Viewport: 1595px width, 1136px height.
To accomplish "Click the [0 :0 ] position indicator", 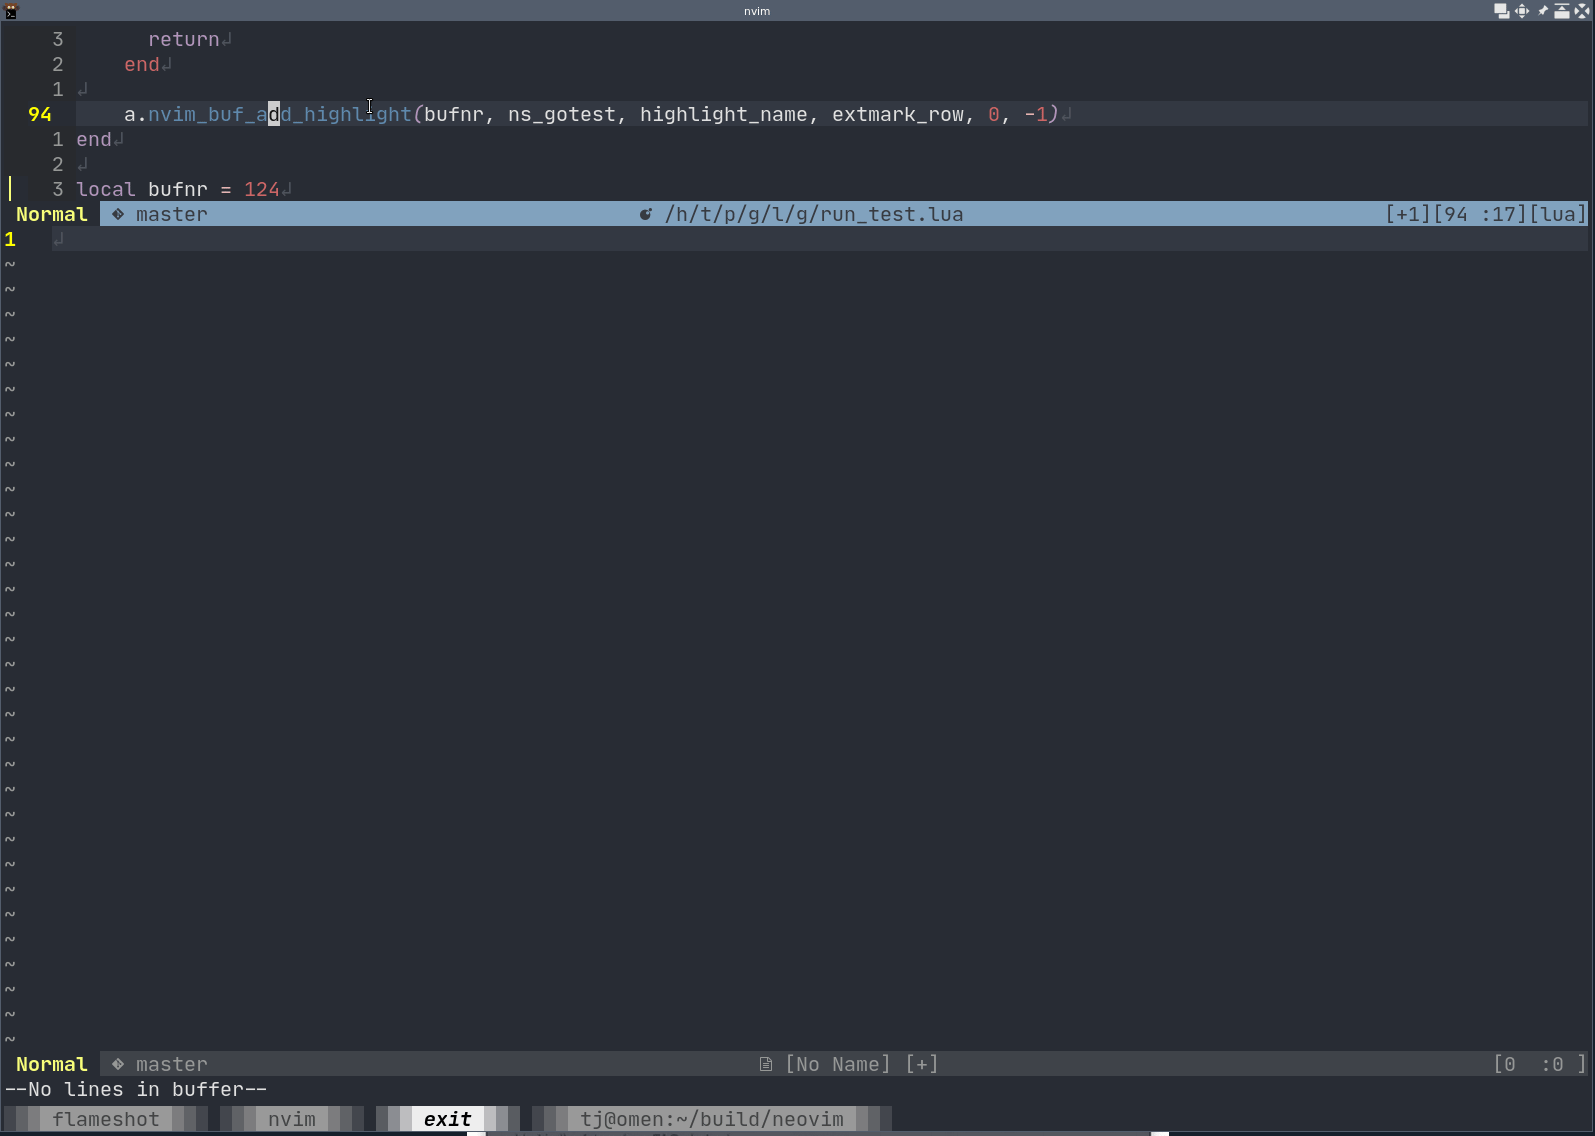I will (1540, 1064).
